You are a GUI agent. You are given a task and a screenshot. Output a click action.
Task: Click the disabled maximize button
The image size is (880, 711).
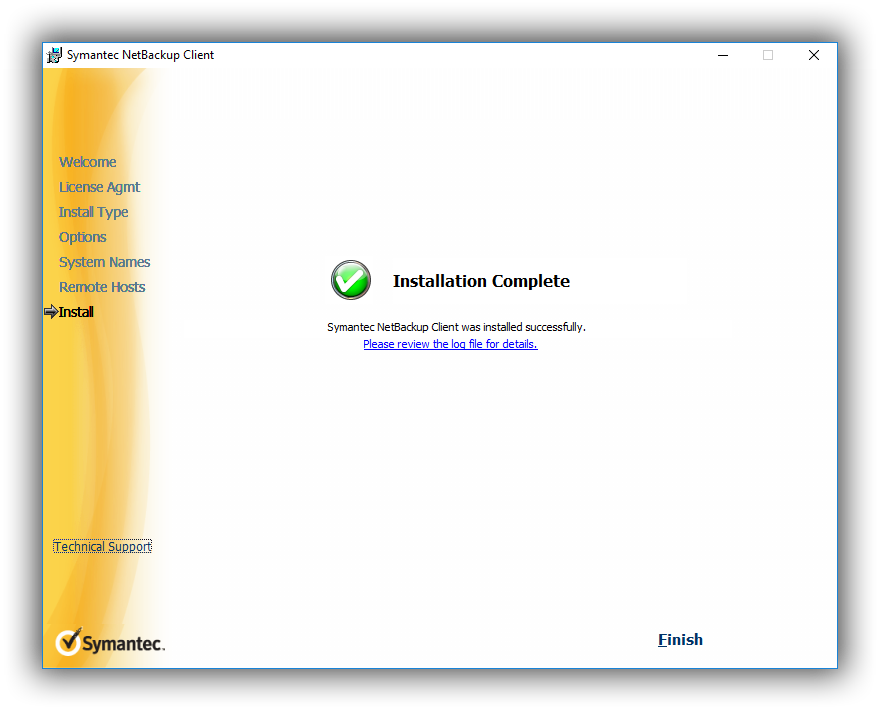click(x=768, y=55)
